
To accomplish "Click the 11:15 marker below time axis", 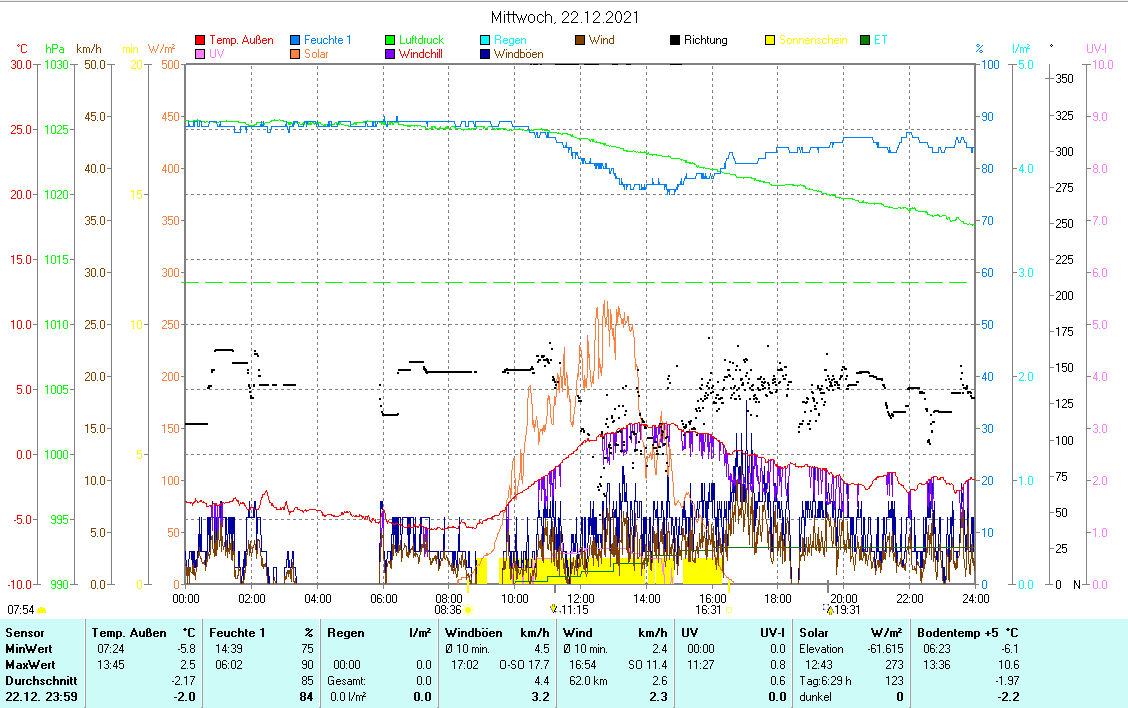I will (572, 609).
